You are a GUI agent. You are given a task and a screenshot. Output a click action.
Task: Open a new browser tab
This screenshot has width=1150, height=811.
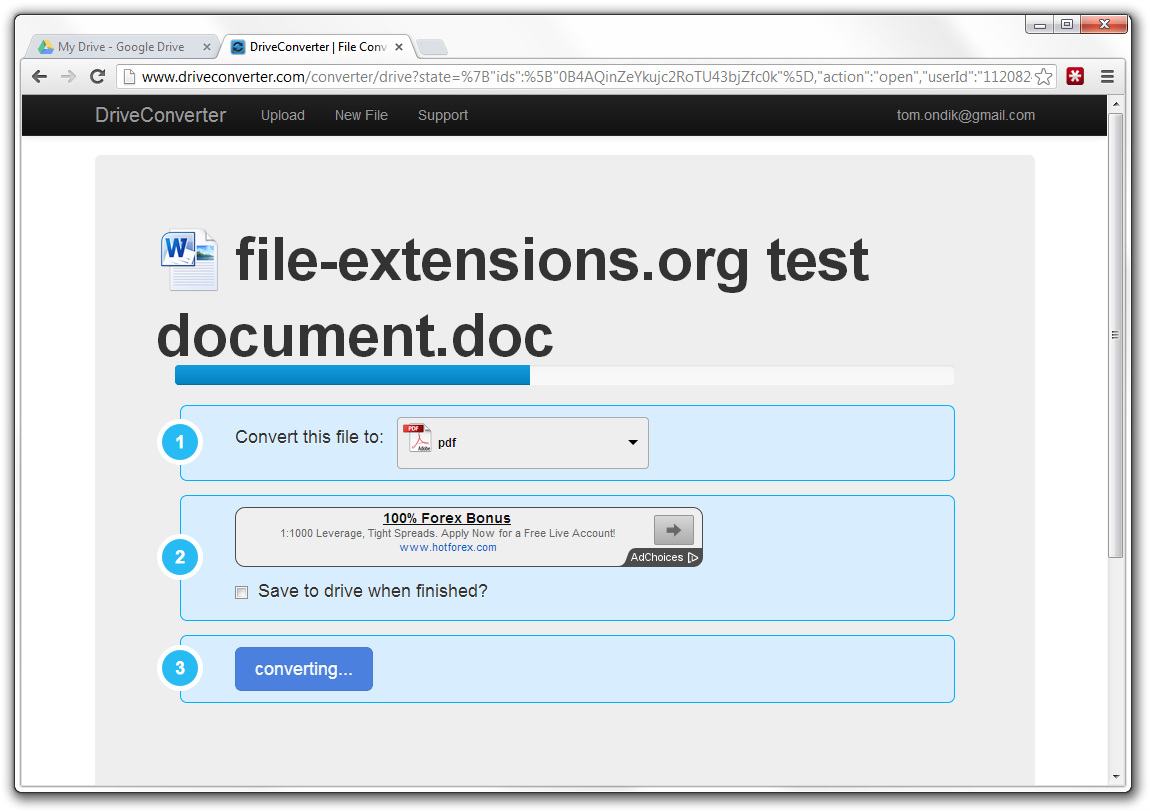click(432, 48)
